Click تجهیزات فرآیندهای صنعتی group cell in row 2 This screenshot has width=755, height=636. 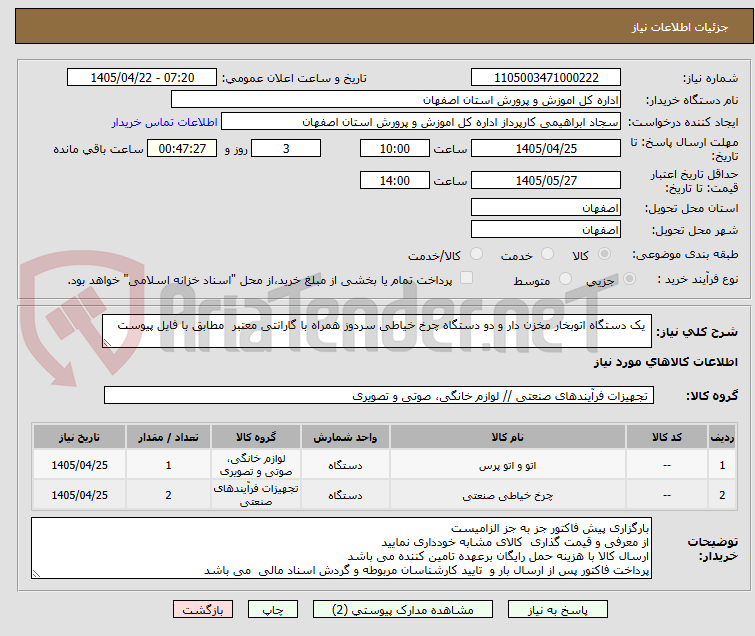tap(256, 495)
